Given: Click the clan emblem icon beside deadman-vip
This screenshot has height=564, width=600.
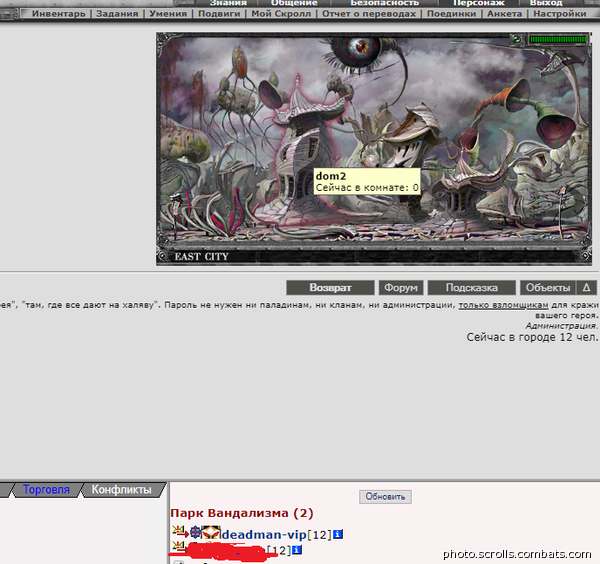Looking at the screenshot, I should pos(211,532).
